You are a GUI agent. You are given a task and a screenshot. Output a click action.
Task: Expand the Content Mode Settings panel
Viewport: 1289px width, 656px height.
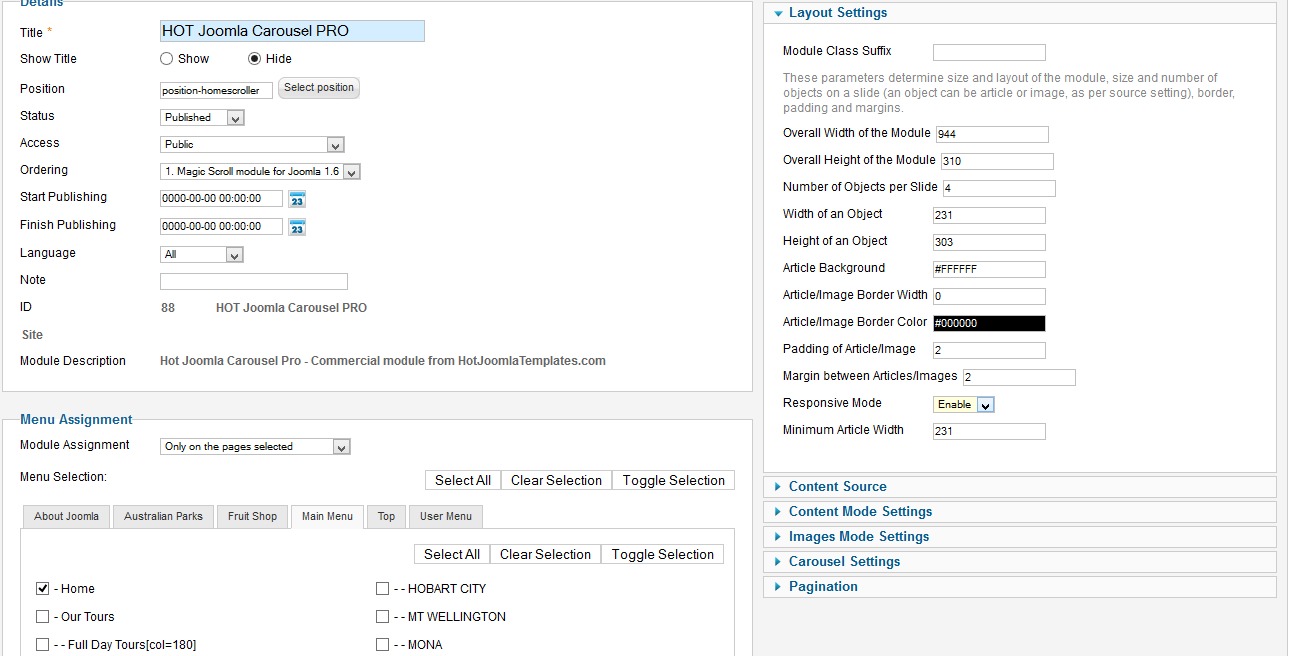pos(1020,512)
